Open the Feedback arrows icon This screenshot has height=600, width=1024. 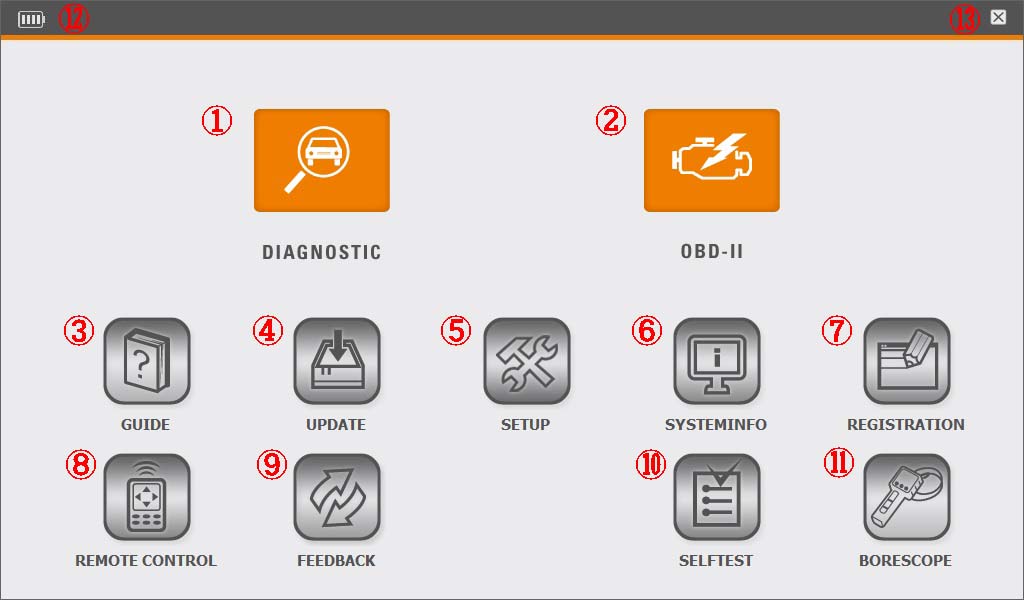point(337,497)
